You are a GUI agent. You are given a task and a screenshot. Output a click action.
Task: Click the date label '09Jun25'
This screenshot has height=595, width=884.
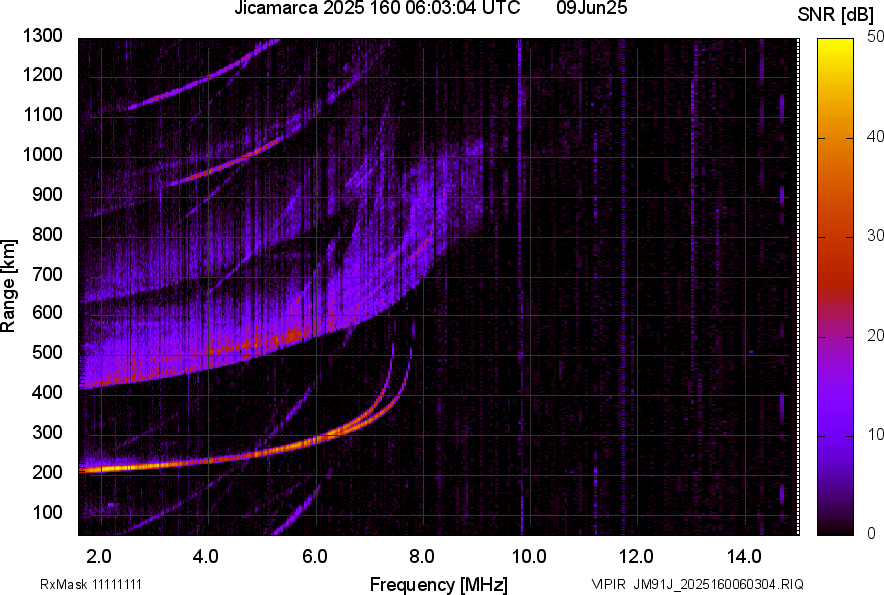591,8
